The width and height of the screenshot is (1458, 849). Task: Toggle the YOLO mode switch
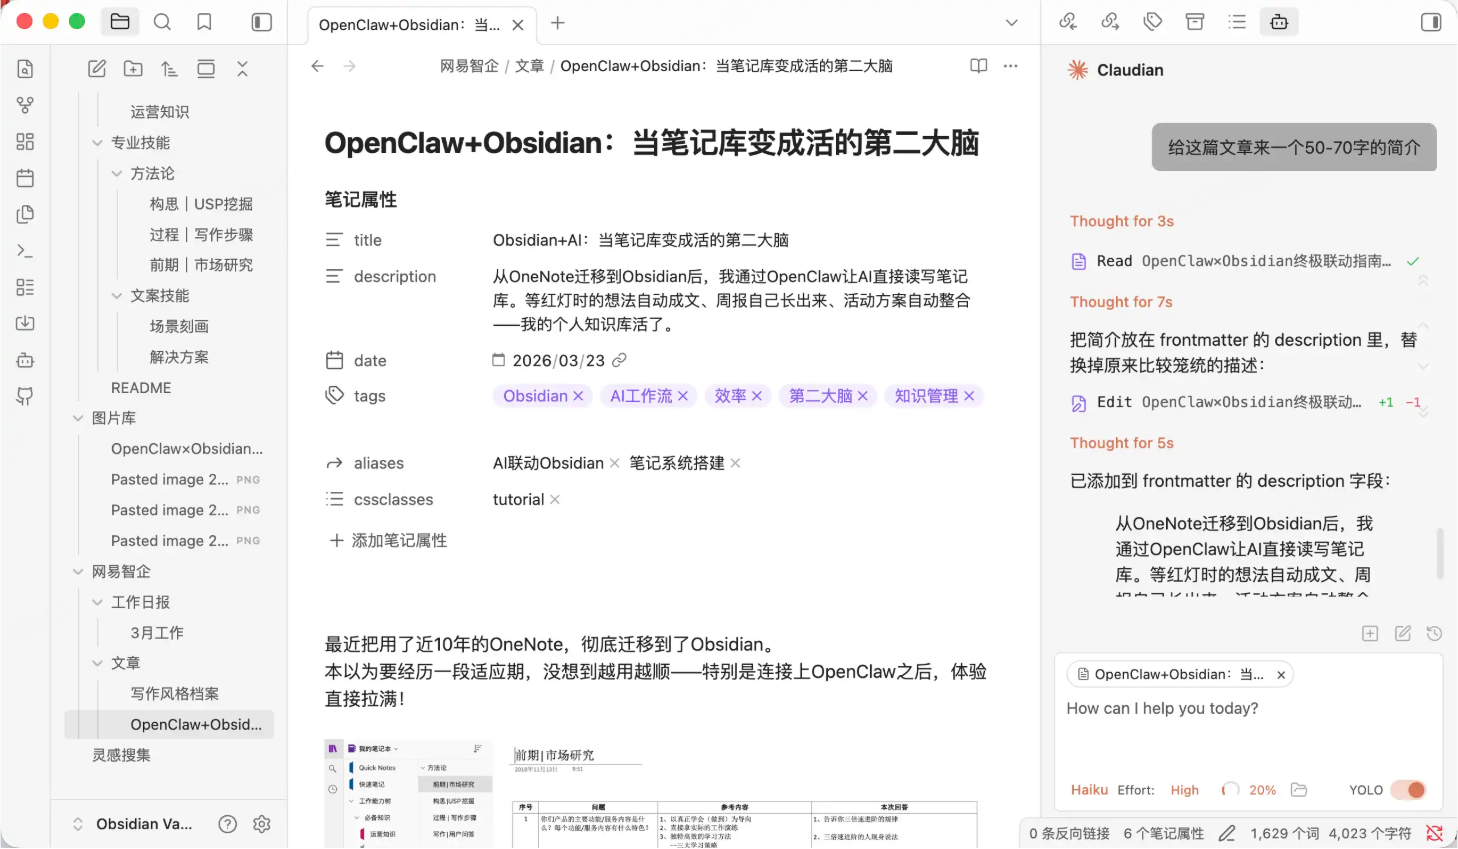(x=1408, y=790)
